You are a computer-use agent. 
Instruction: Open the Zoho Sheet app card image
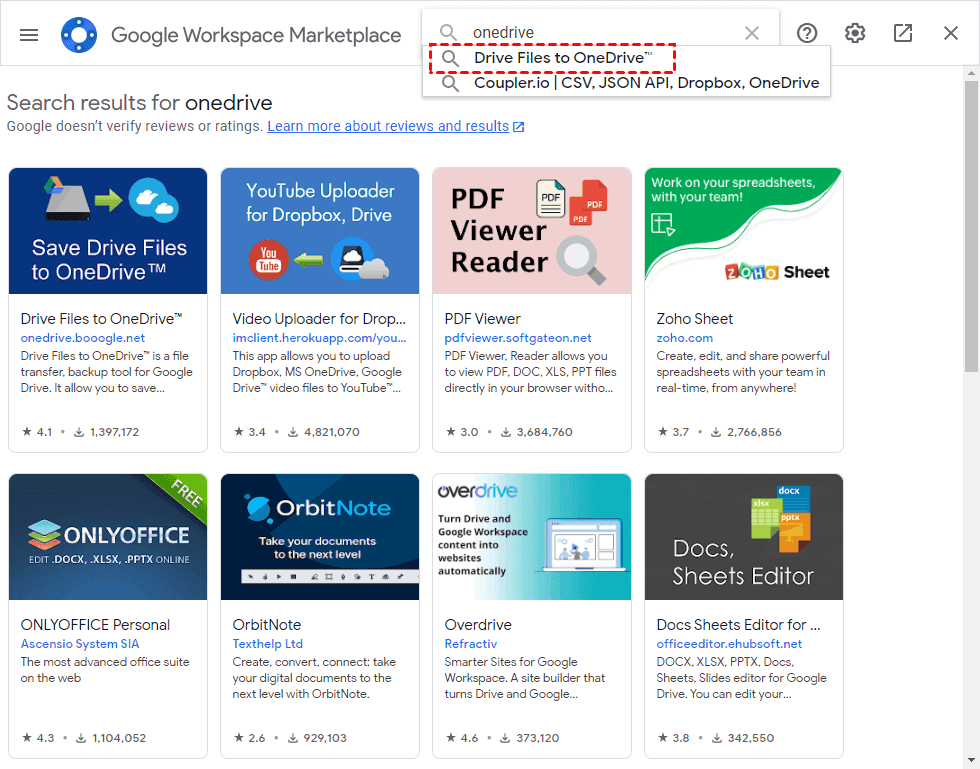point(744,231)
